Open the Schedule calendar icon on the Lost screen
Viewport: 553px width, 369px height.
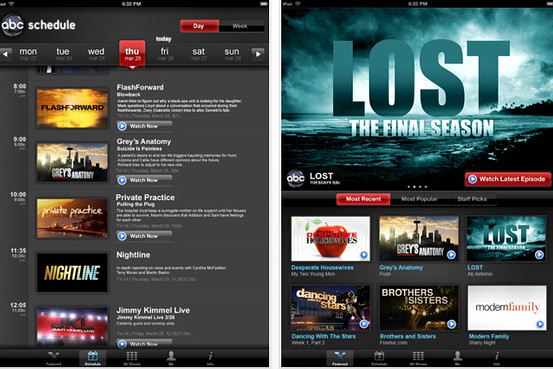coord(379,358)
